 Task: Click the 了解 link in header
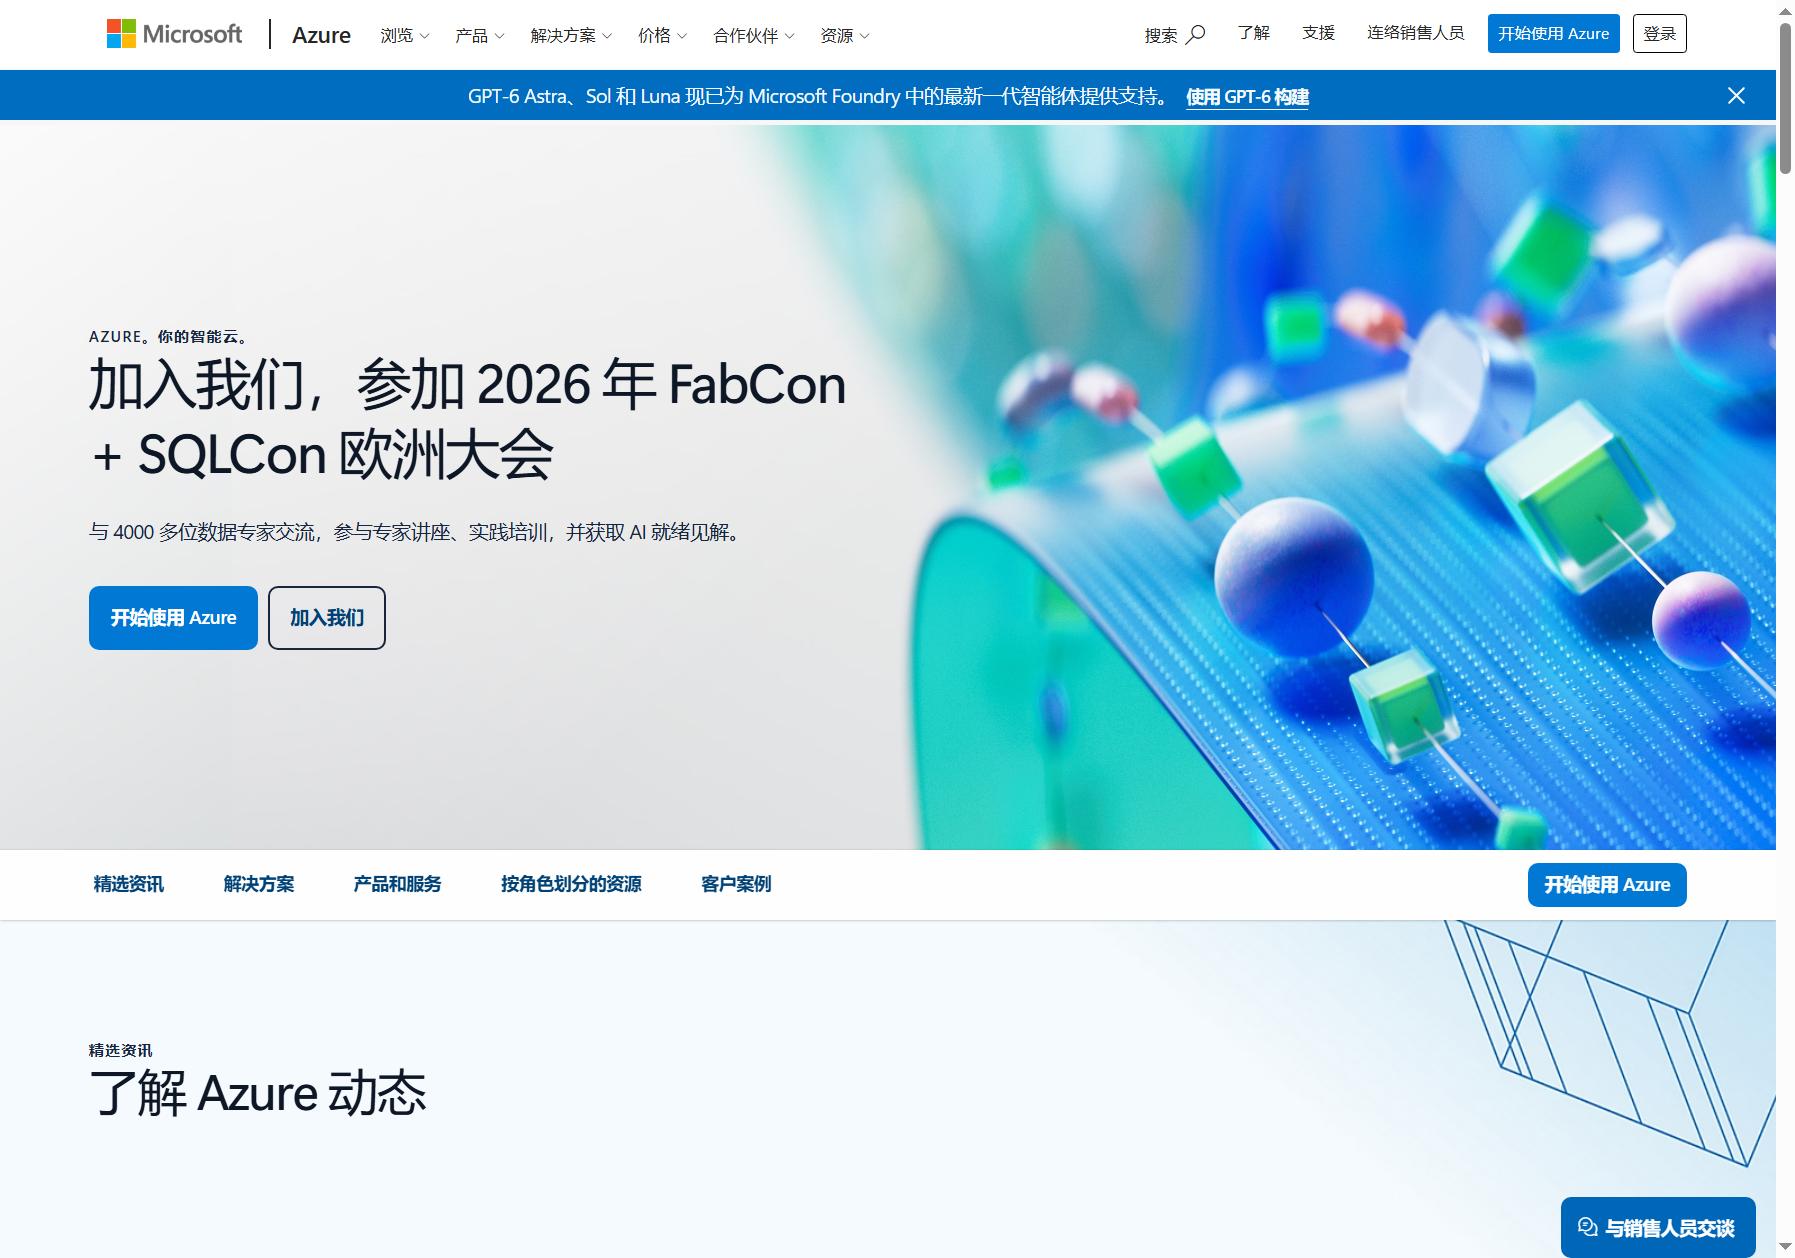pyautogui.click(x=1253, y=33)
